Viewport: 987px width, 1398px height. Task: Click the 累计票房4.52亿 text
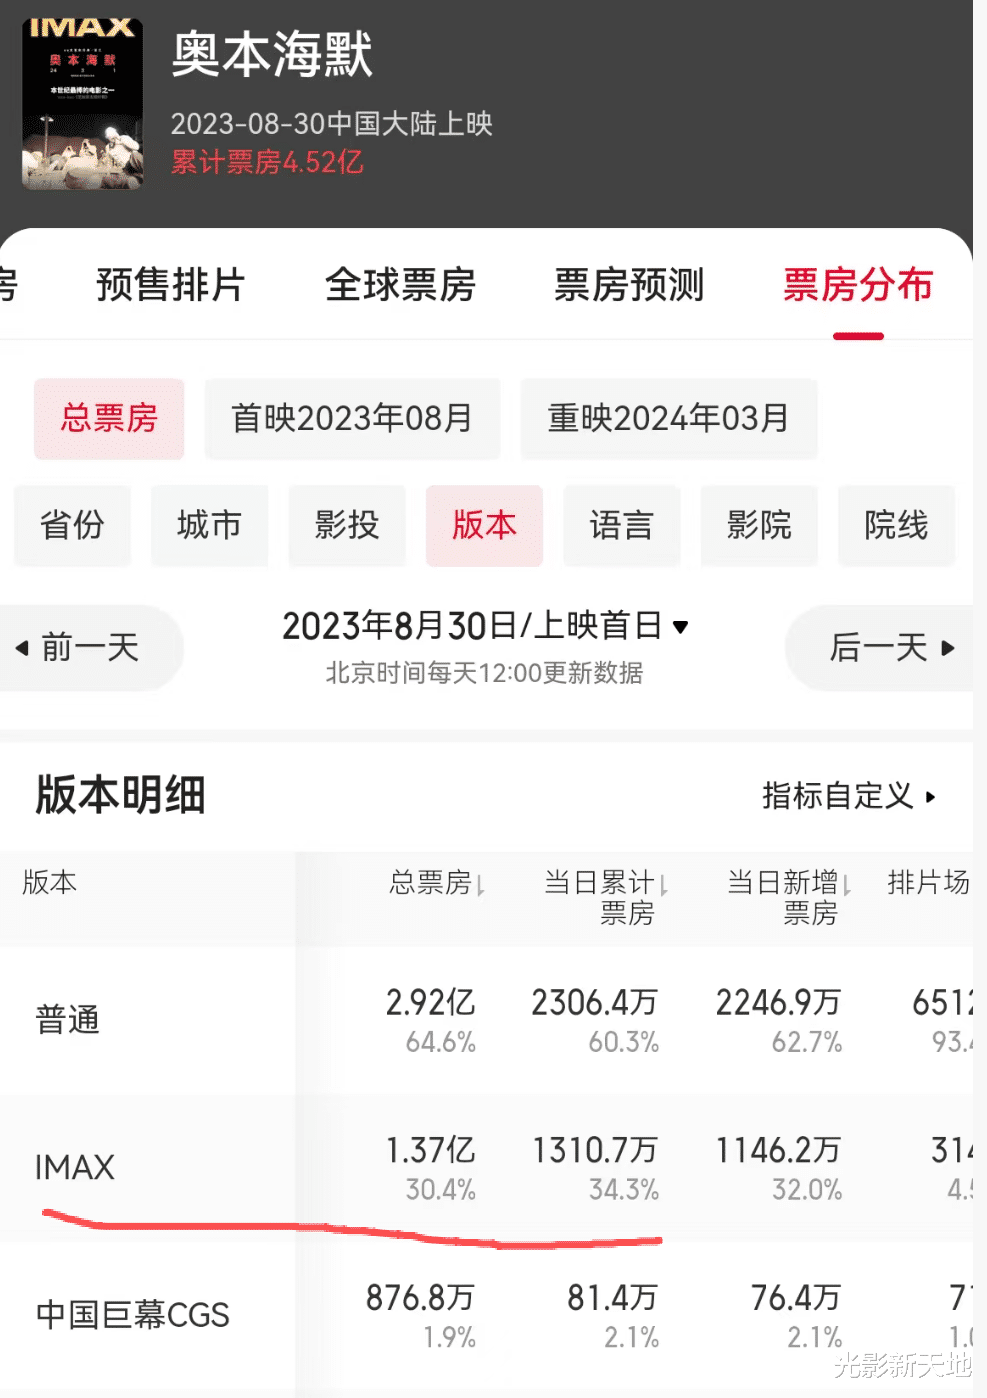267,162
